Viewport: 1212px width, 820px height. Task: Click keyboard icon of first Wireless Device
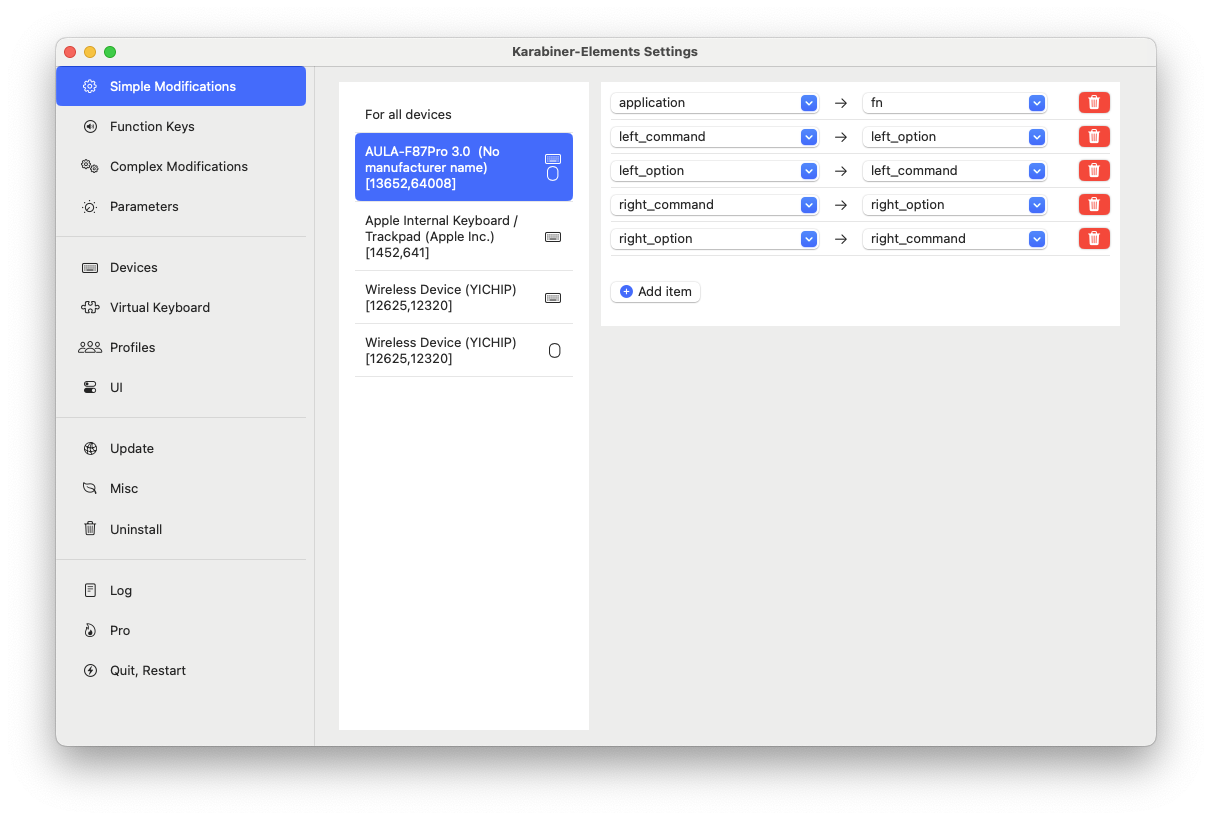(x=553, y=298)
